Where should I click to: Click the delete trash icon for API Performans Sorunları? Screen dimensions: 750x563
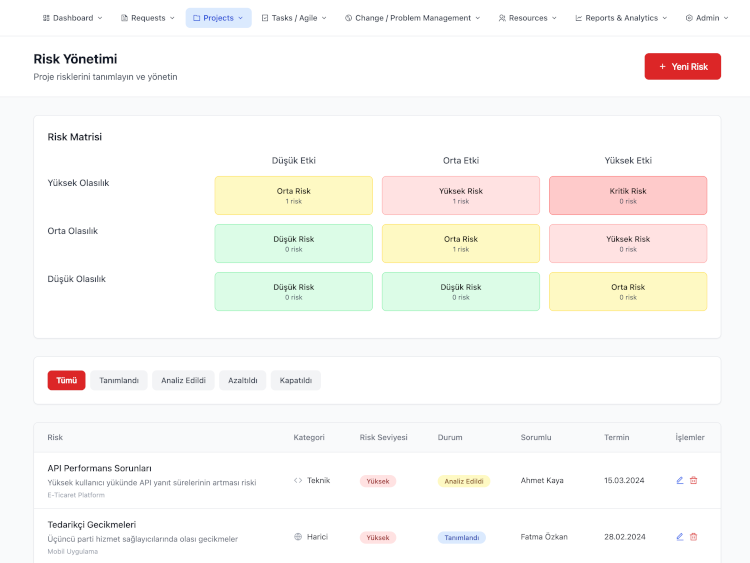pos(694,480)
